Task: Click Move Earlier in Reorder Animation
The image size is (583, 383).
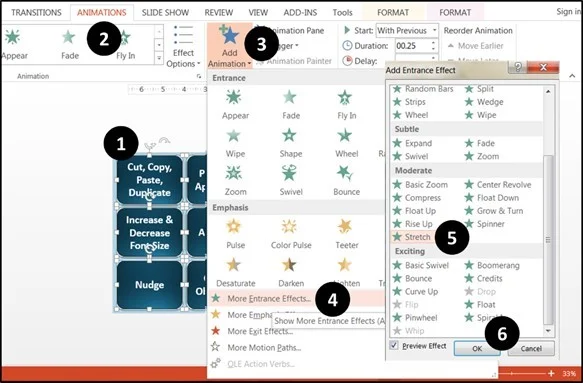Action: tap(476, 46)
